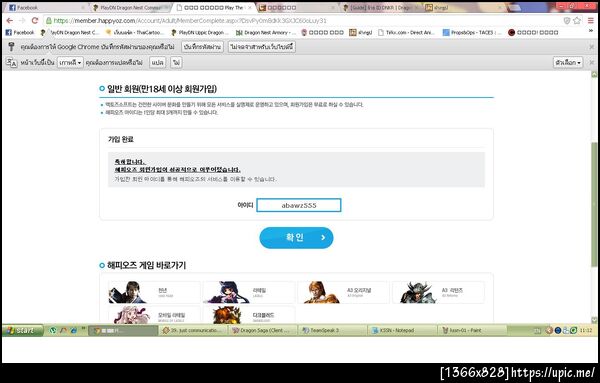Click the scrollbar down arrow

point(594,320)
